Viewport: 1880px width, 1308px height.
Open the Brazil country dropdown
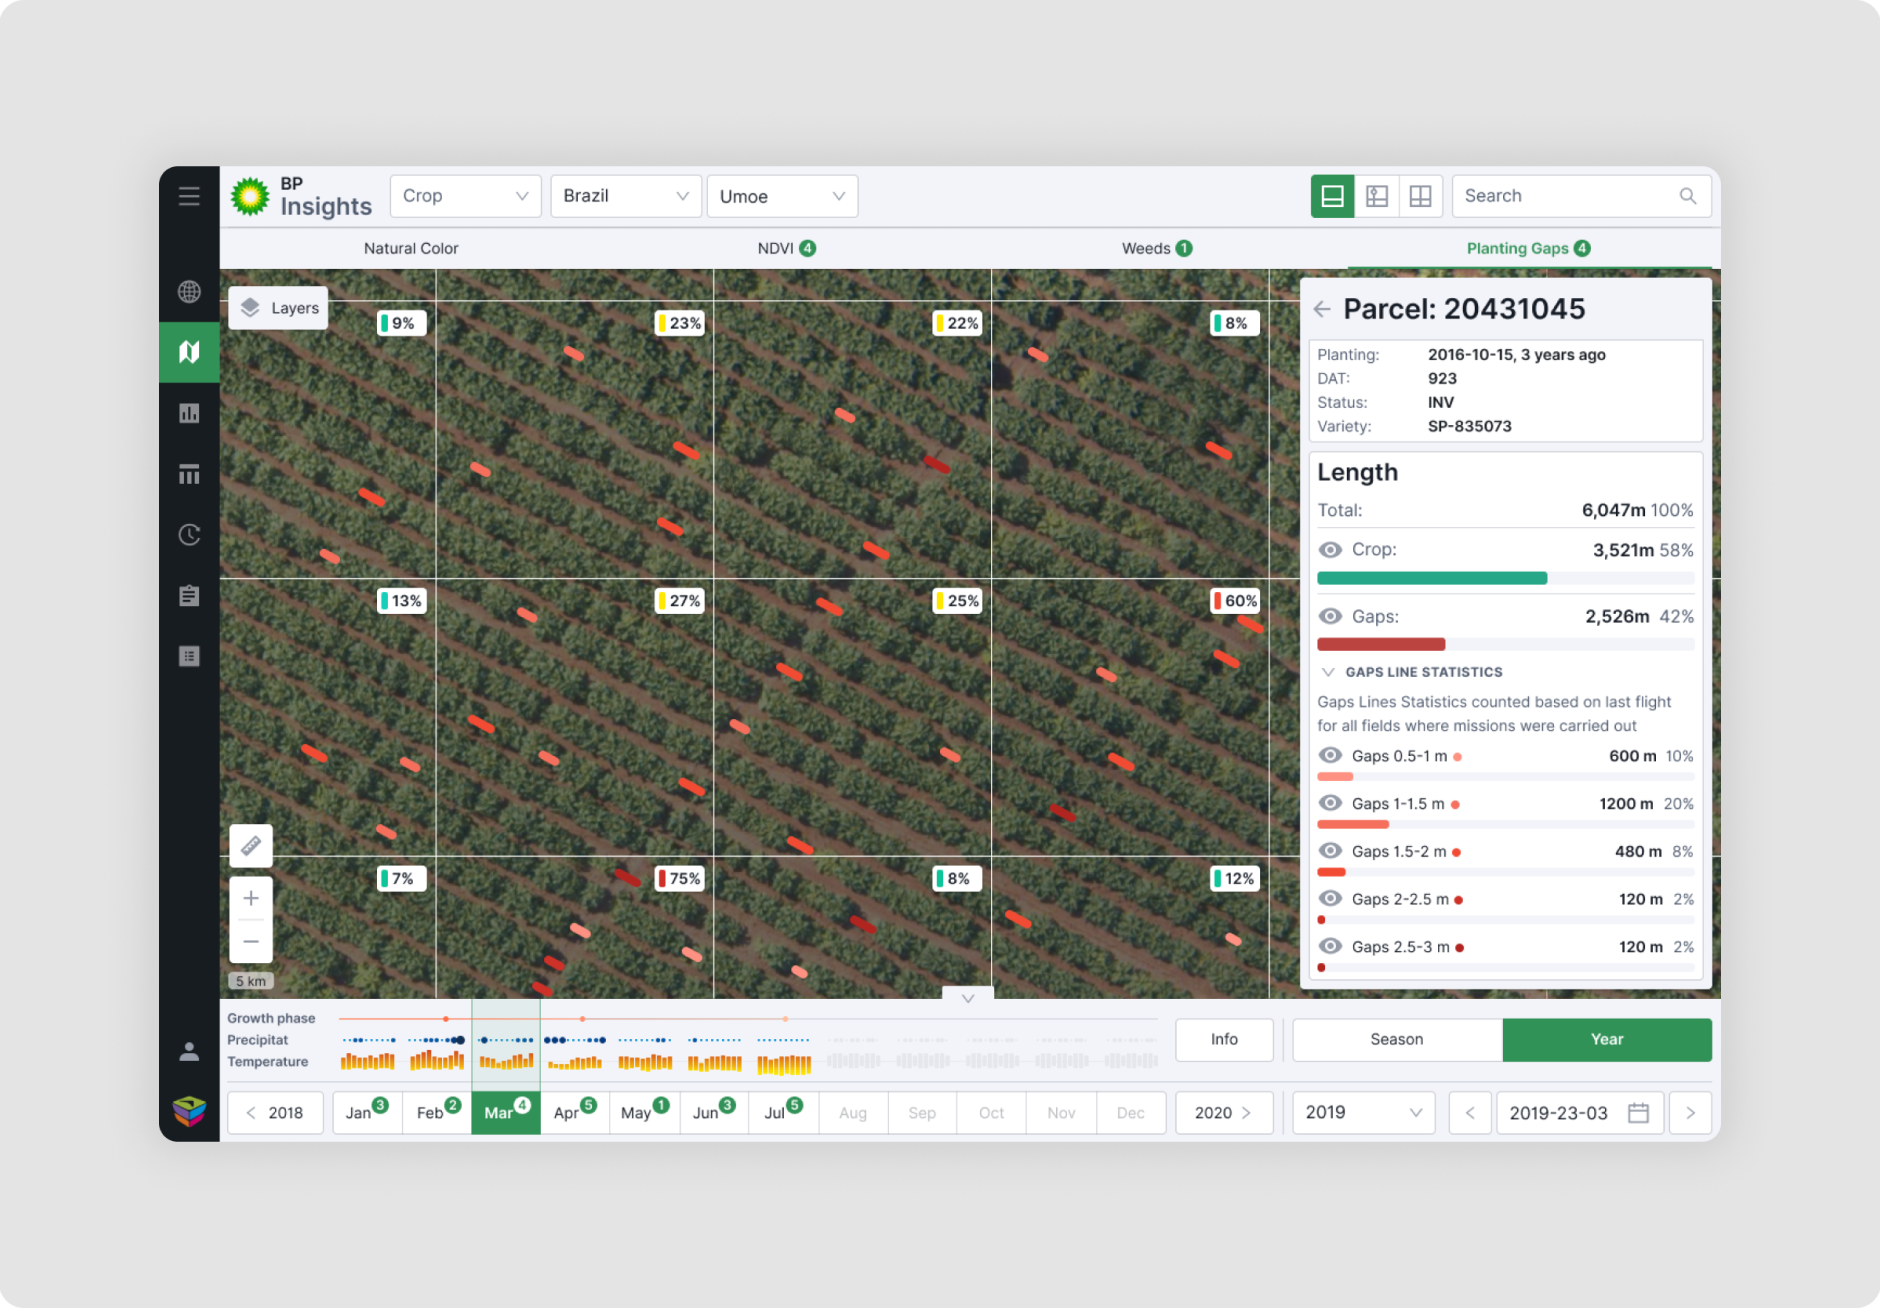tap(625, 196)
